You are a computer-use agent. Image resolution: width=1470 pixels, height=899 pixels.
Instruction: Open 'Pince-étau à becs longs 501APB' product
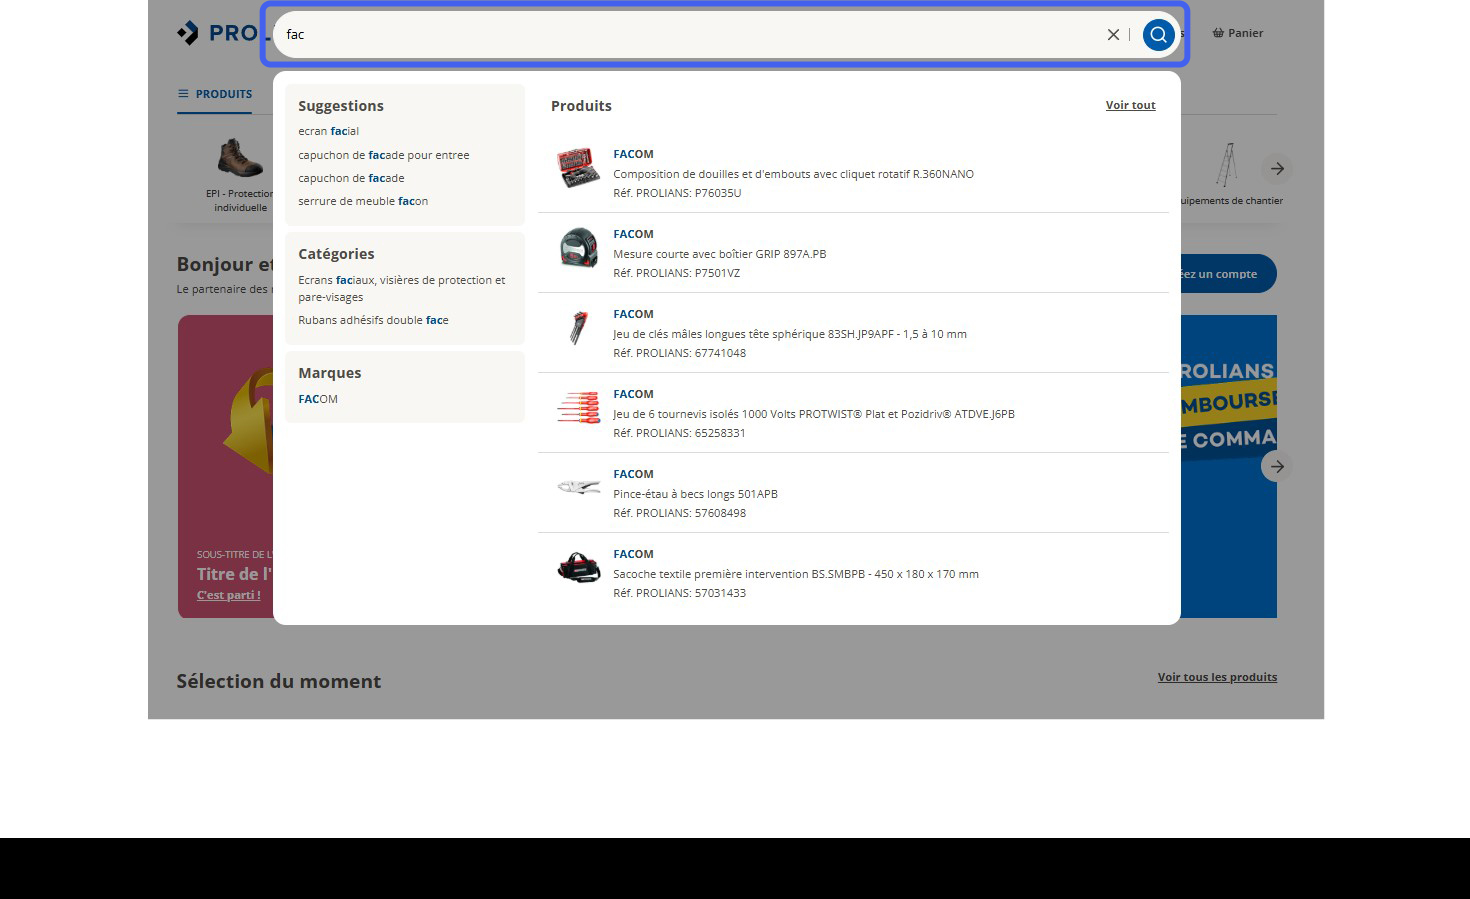point(695,494)
